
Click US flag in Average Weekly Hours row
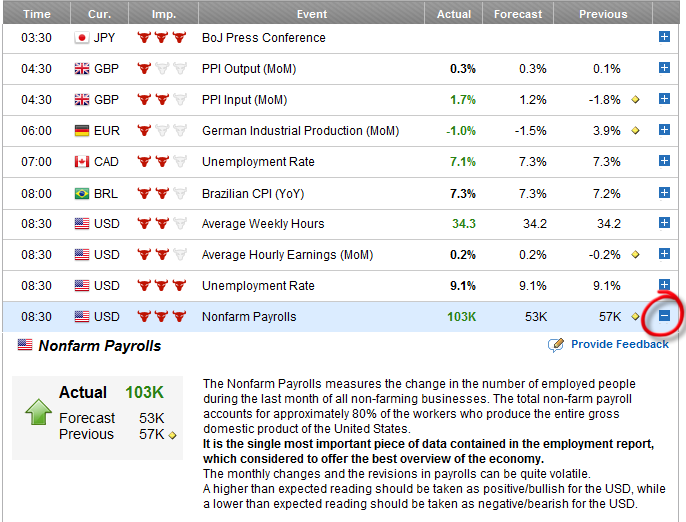click(81, 224)
